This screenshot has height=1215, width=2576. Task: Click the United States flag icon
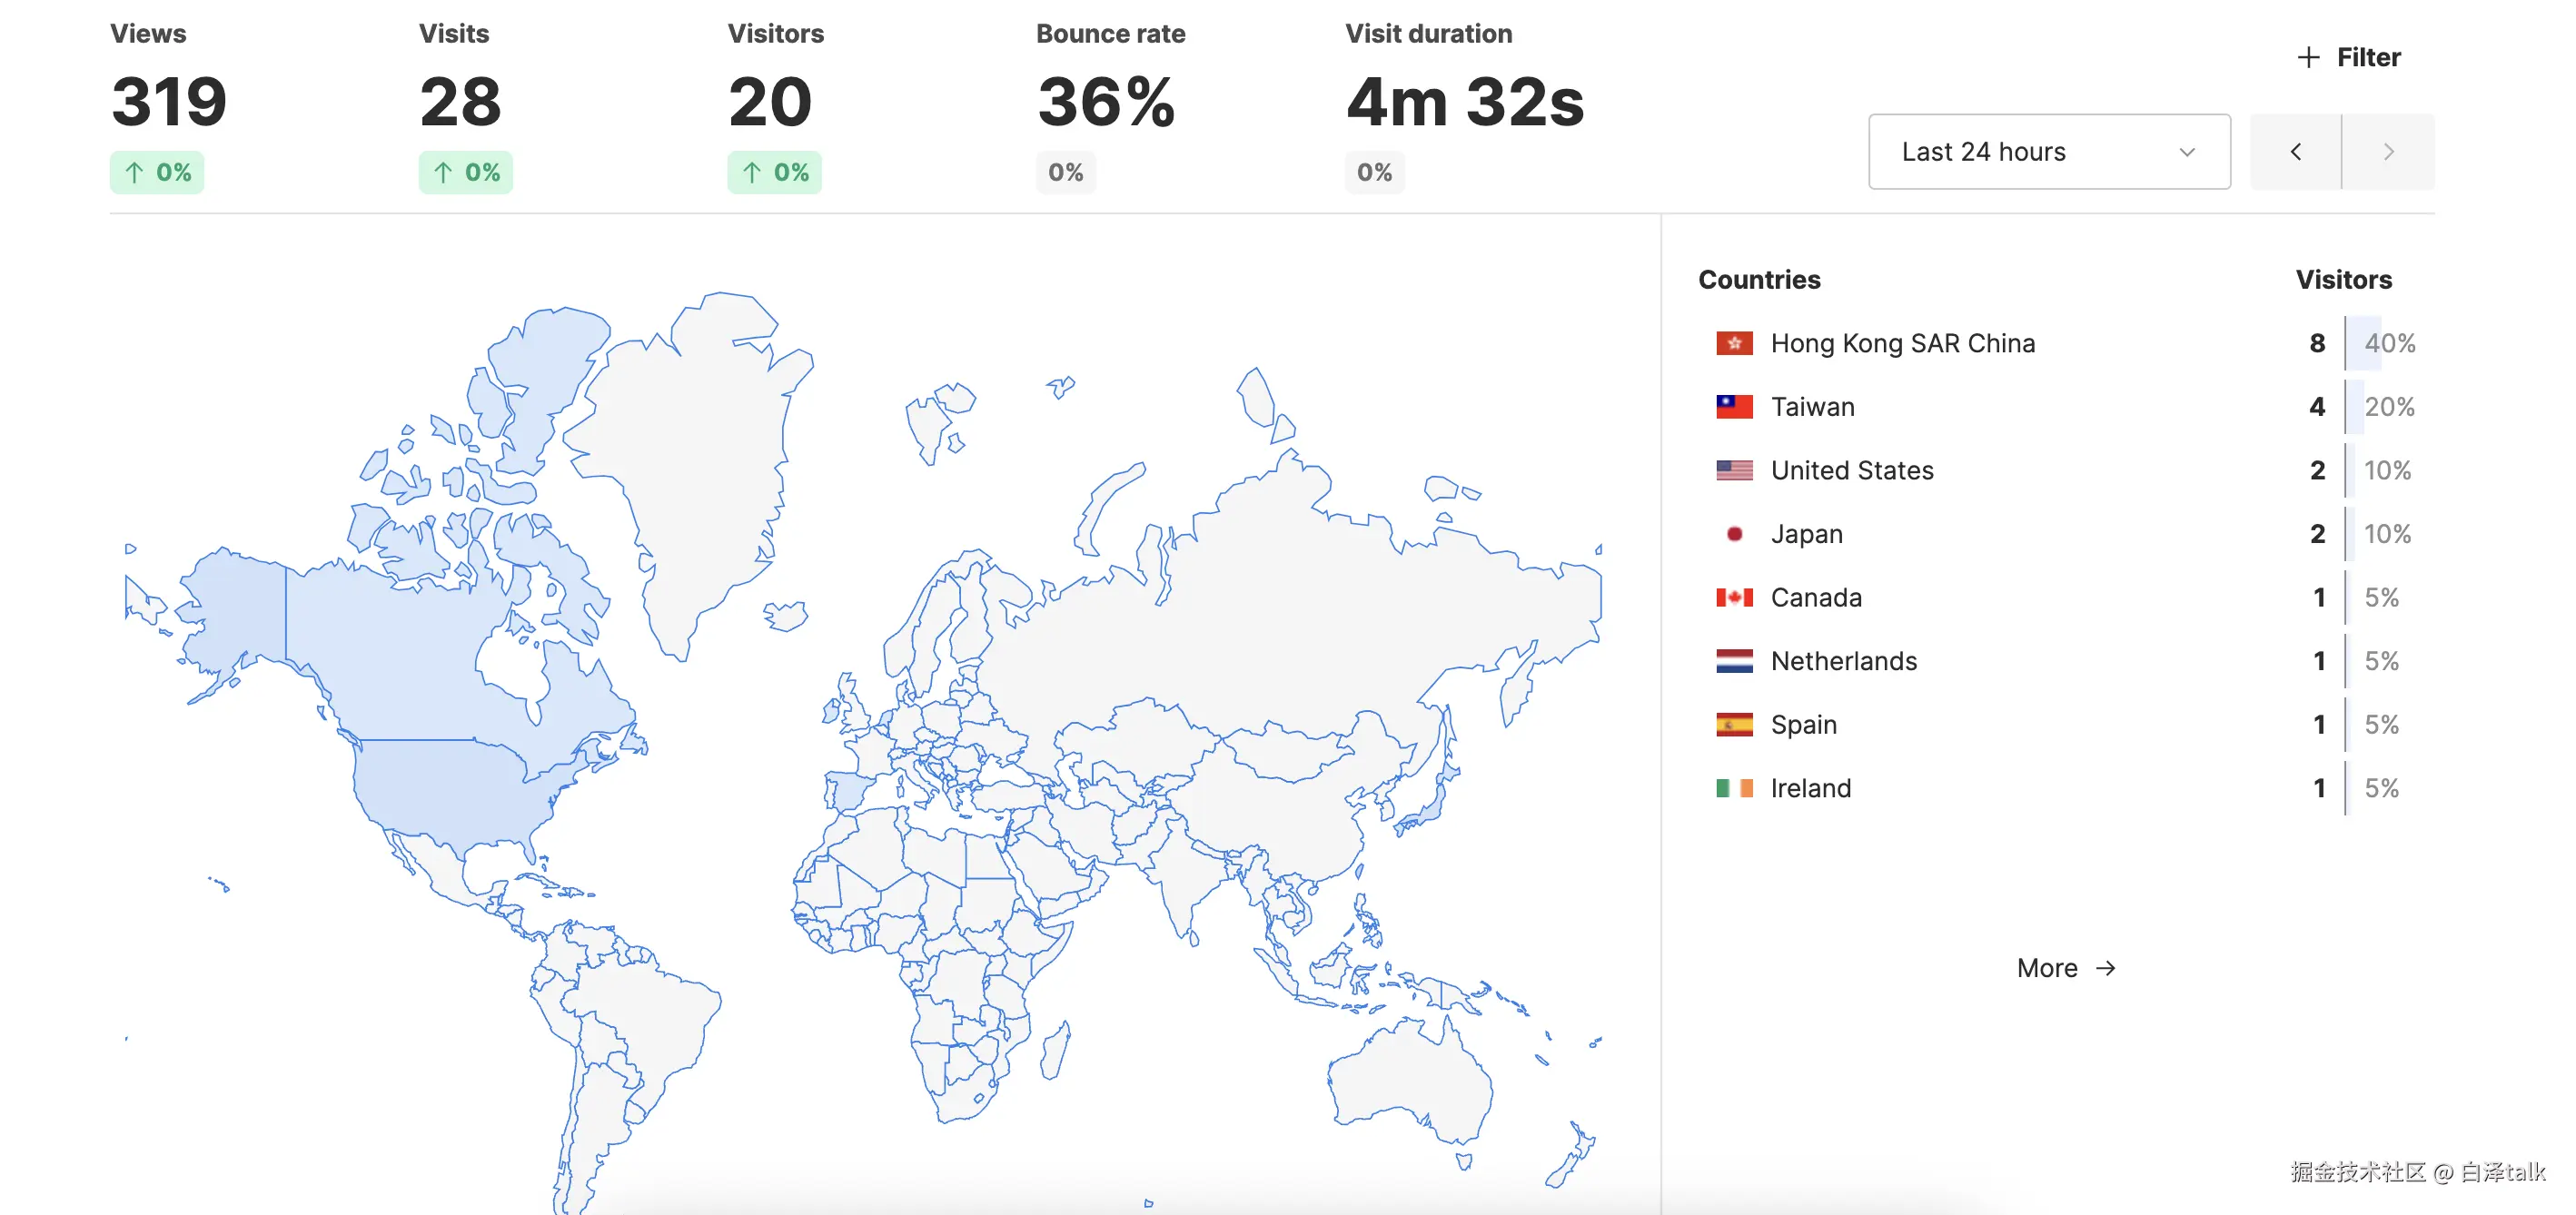(1734, 470)
